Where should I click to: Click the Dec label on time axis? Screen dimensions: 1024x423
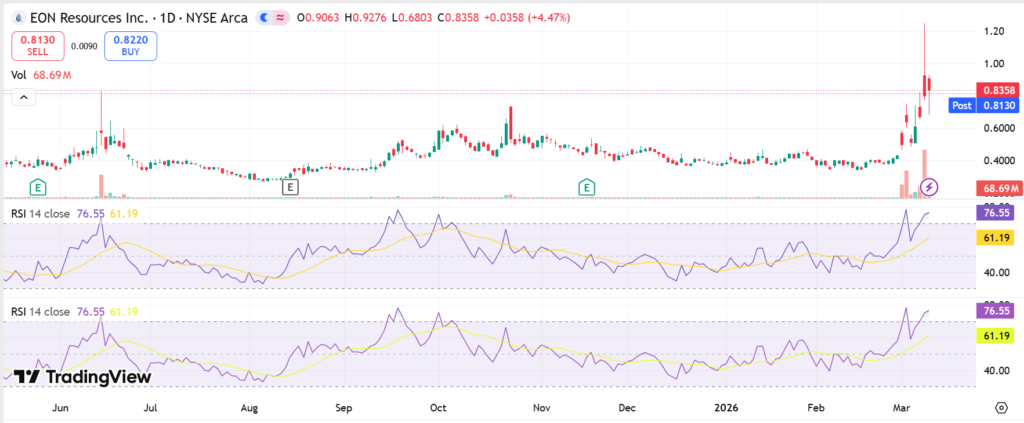[626, 408]
